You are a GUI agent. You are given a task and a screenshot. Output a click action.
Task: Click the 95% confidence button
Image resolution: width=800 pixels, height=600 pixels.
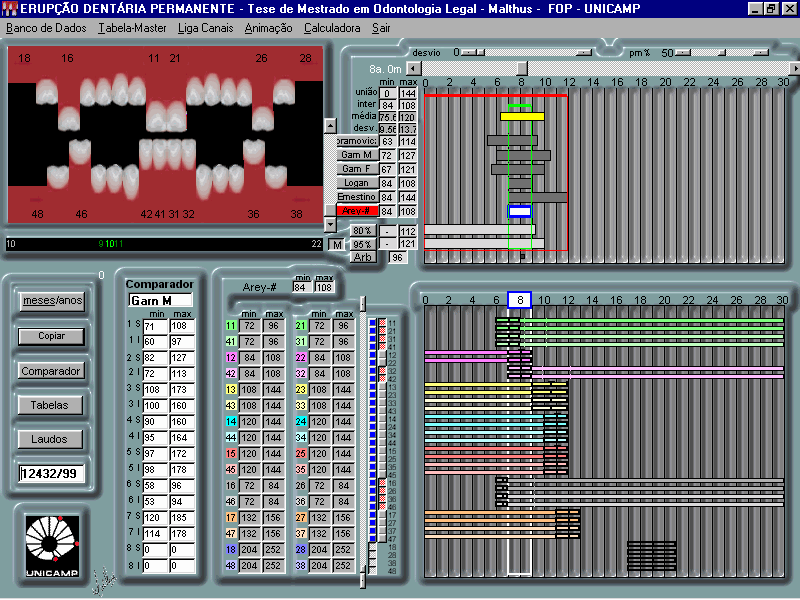363,244
